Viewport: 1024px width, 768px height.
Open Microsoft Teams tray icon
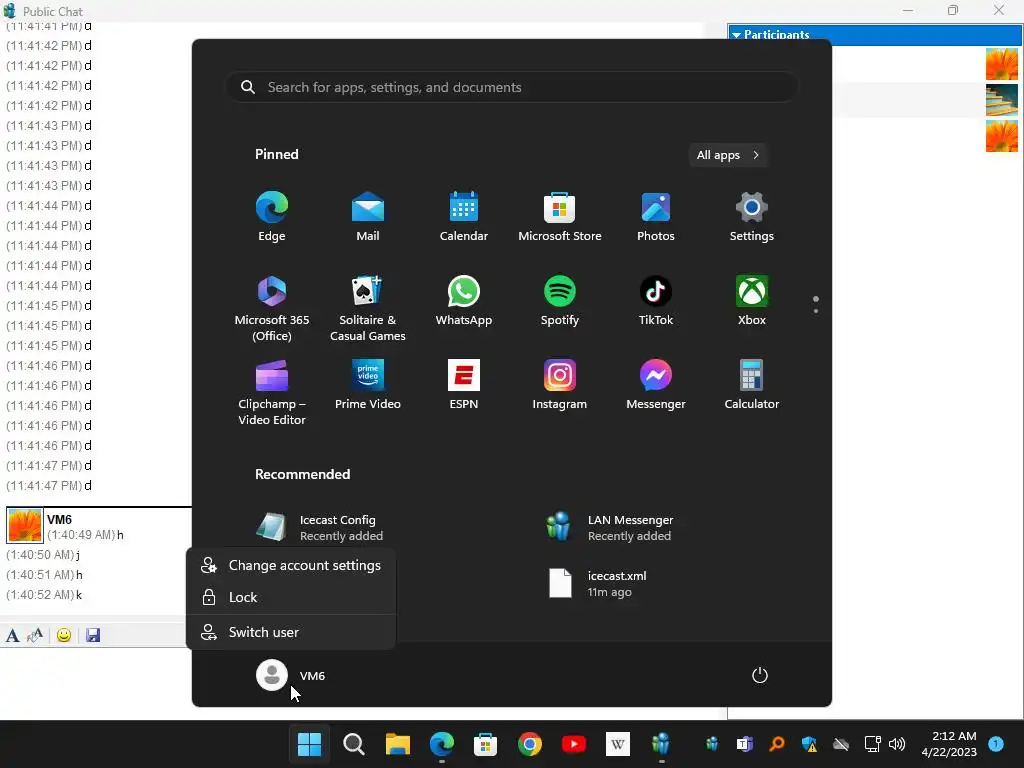[x=744, y=744]
